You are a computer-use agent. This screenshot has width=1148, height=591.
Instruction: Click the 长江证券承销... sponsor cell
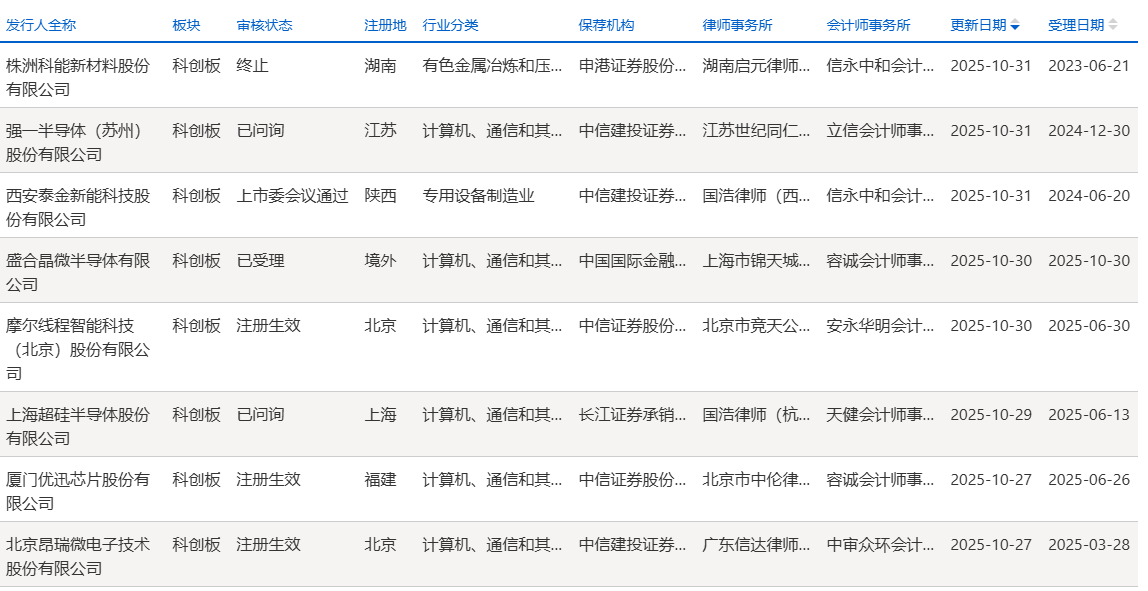click(633, 415)
